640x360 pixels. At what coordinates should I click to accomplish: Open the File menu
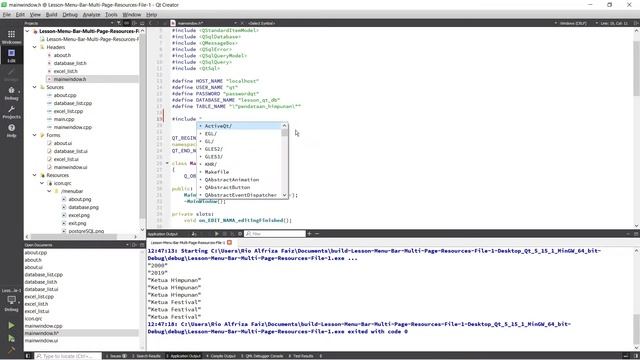tap(7, 15)
